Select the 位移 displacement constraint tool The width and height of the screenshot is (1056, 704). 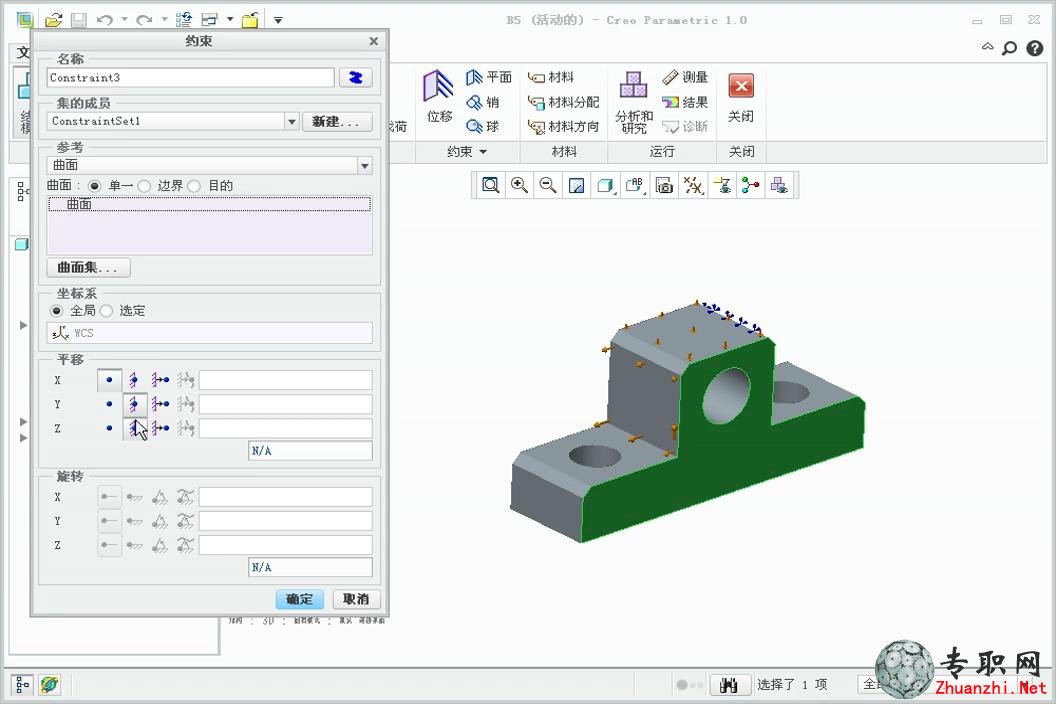[439, 96]
